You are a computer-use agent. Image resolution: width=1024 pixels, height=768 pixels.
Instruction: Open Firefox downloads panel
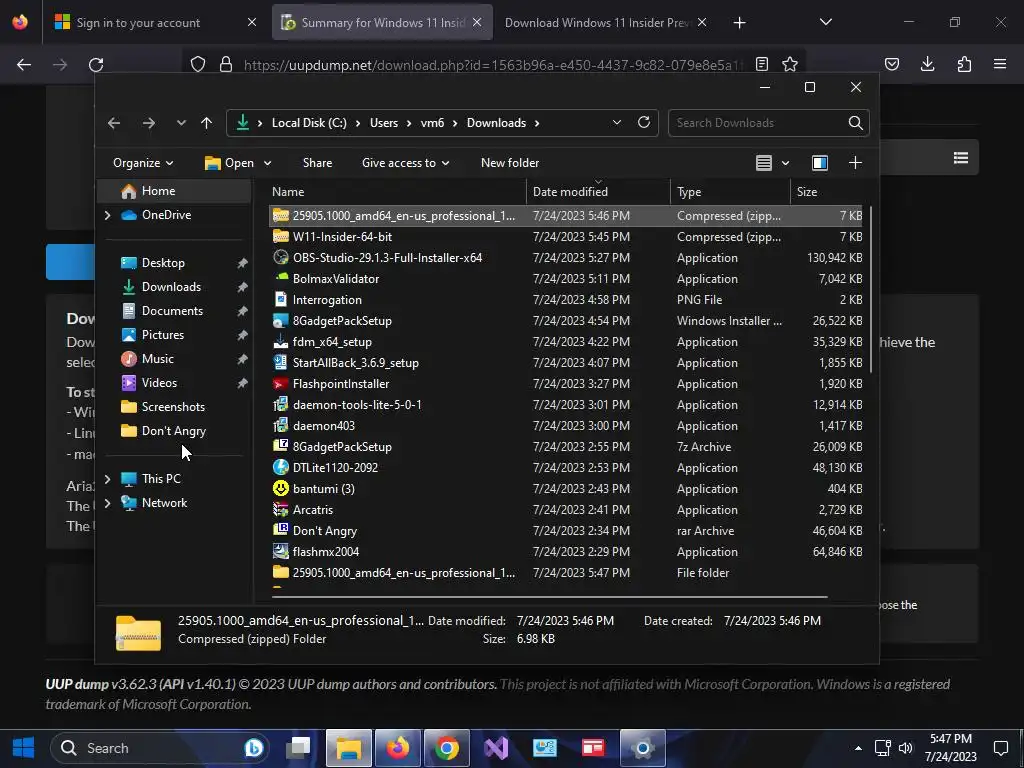pyautogui.click(x=927, y=64)
